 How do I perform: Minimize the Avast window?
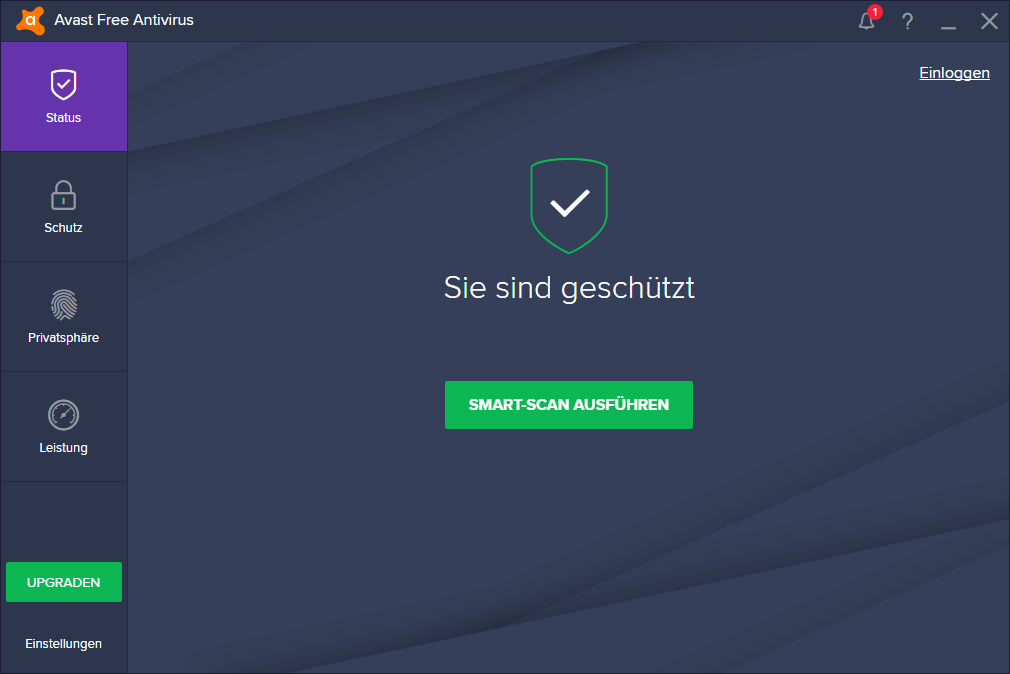948,22
